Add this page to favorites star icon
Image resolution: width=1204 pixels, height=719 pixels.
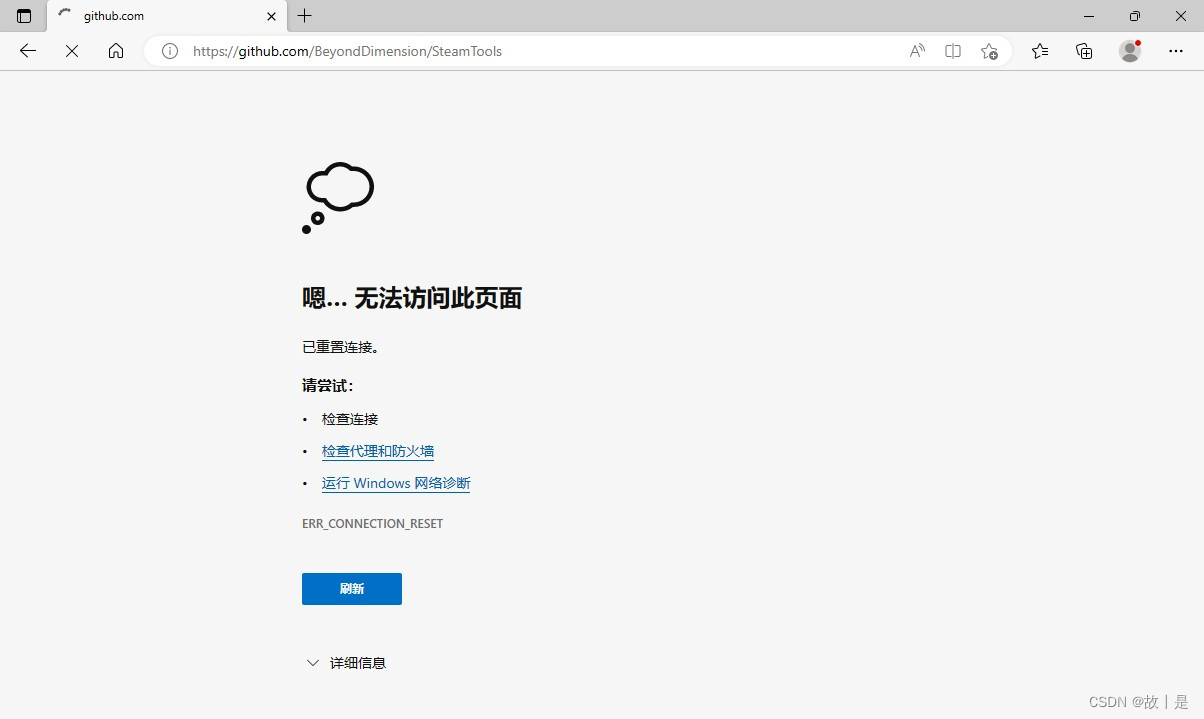(989, 51)
